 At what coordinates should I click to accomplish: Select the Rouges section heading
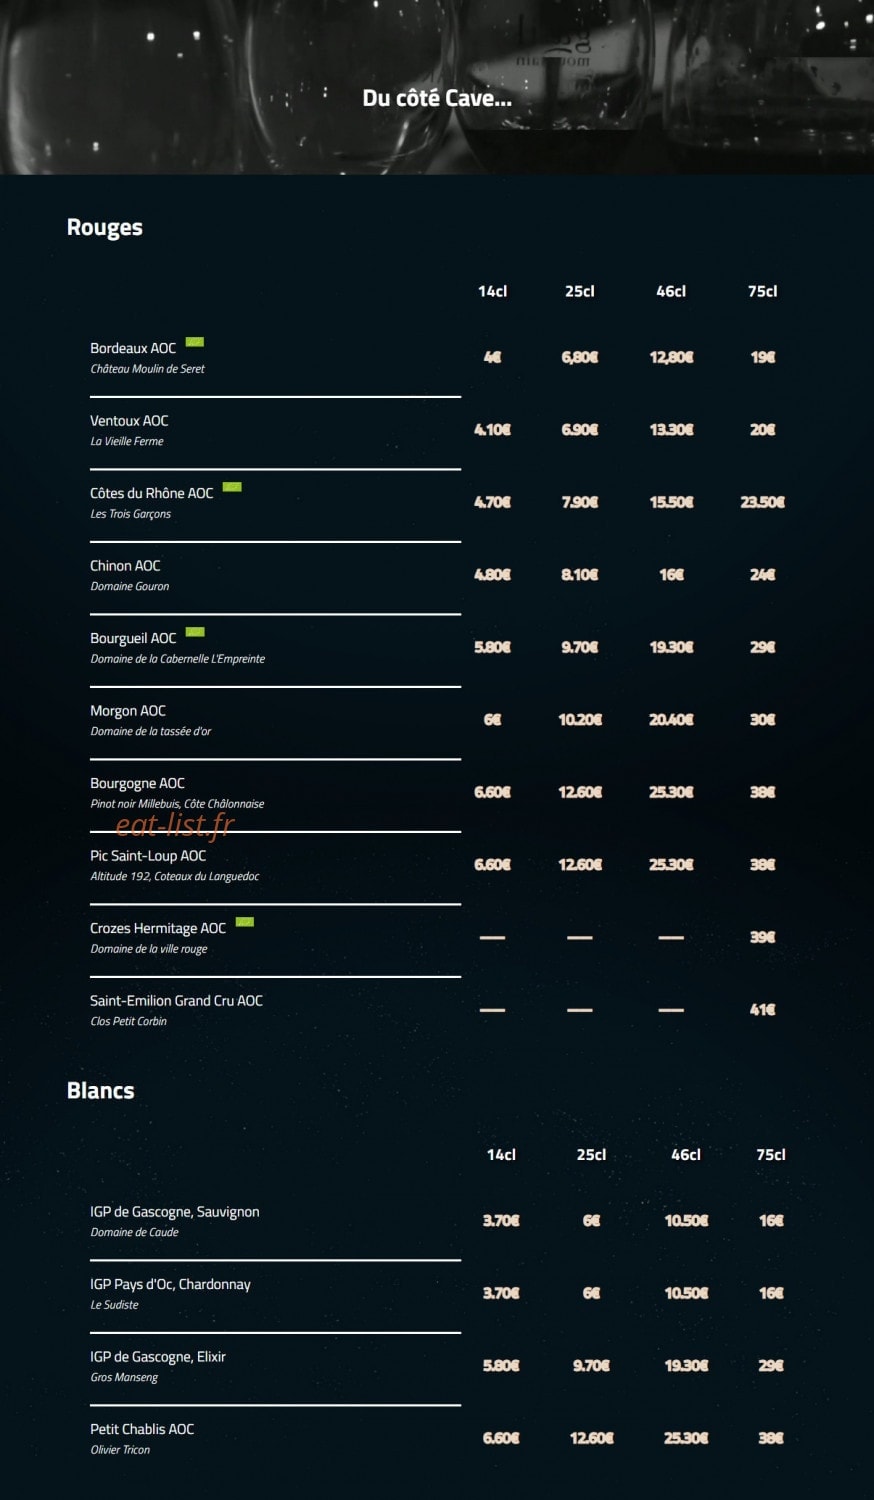105,228
